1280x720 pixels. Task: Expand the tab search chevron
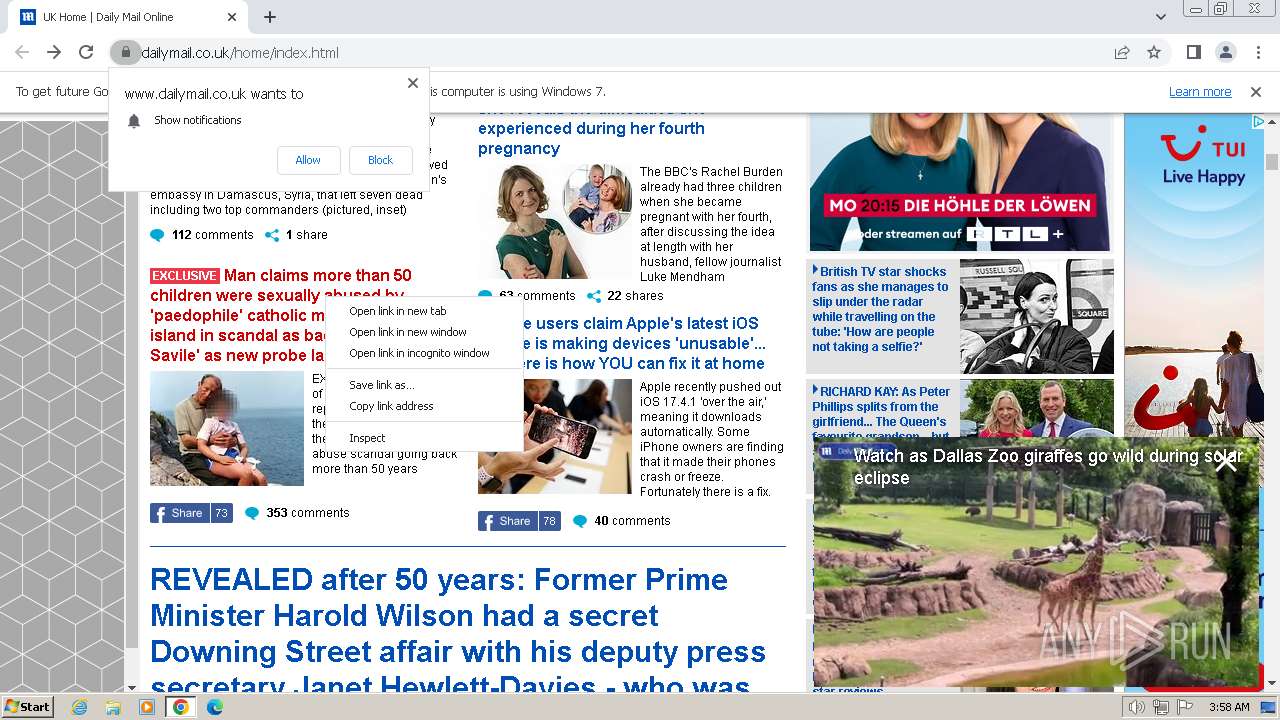click(1160, 17)
